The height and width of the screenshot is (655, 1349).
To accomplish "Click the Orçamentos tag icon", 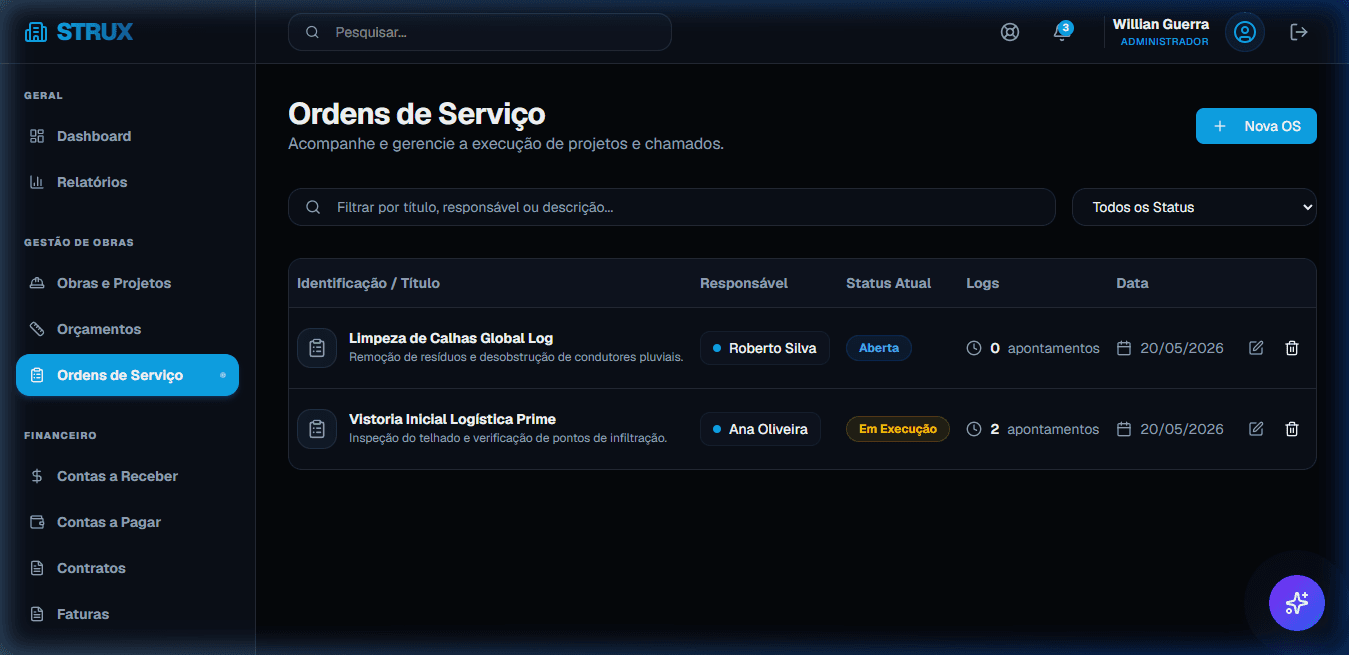I will point(37,329).
